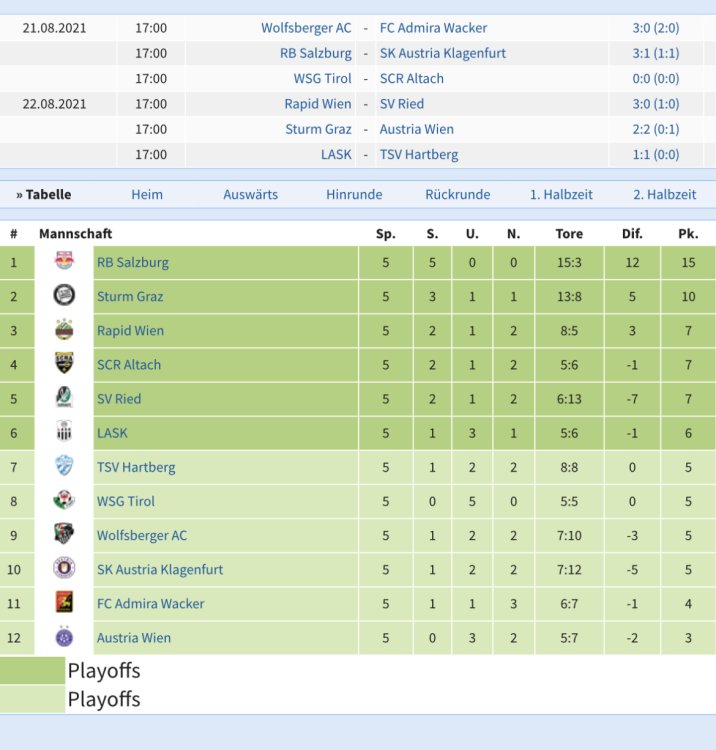Open the 1. Halbzeit tab
716x750 pixels.
tap(561, 195)
